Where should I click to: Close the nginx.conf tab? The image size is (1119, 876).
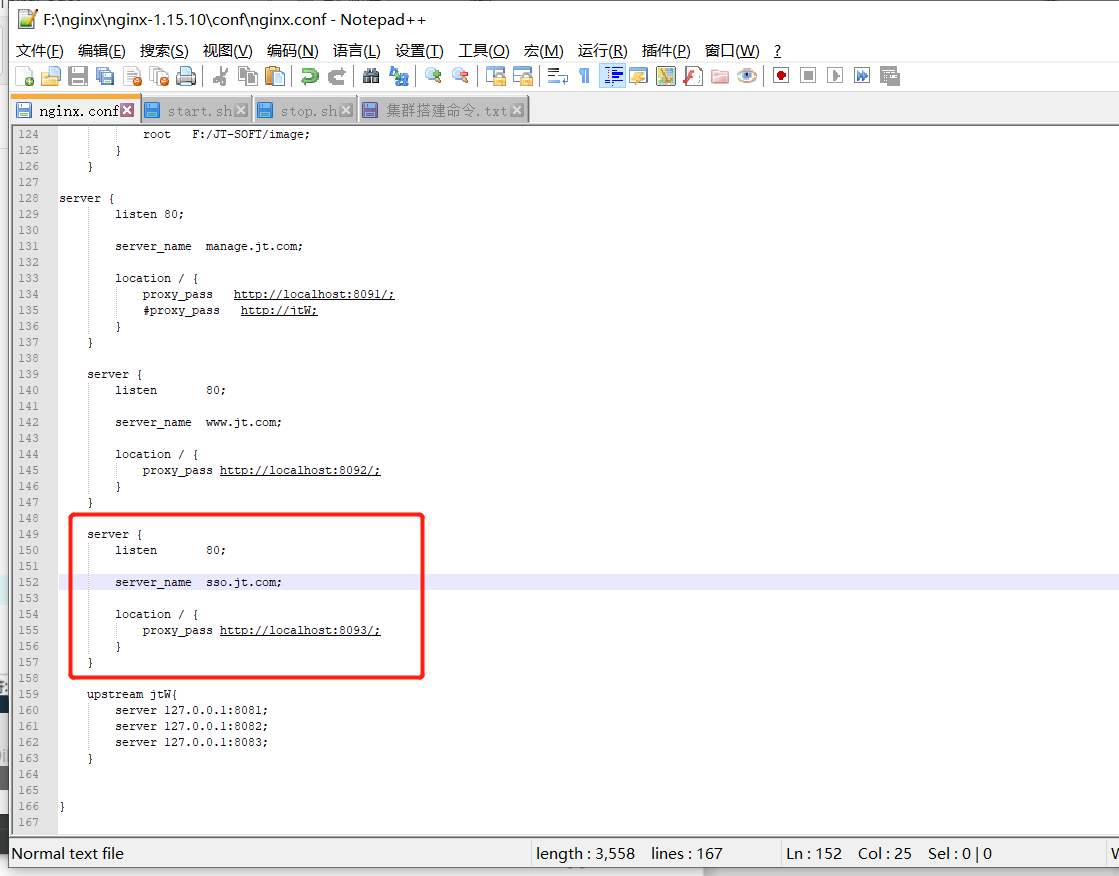click(127, 110)
